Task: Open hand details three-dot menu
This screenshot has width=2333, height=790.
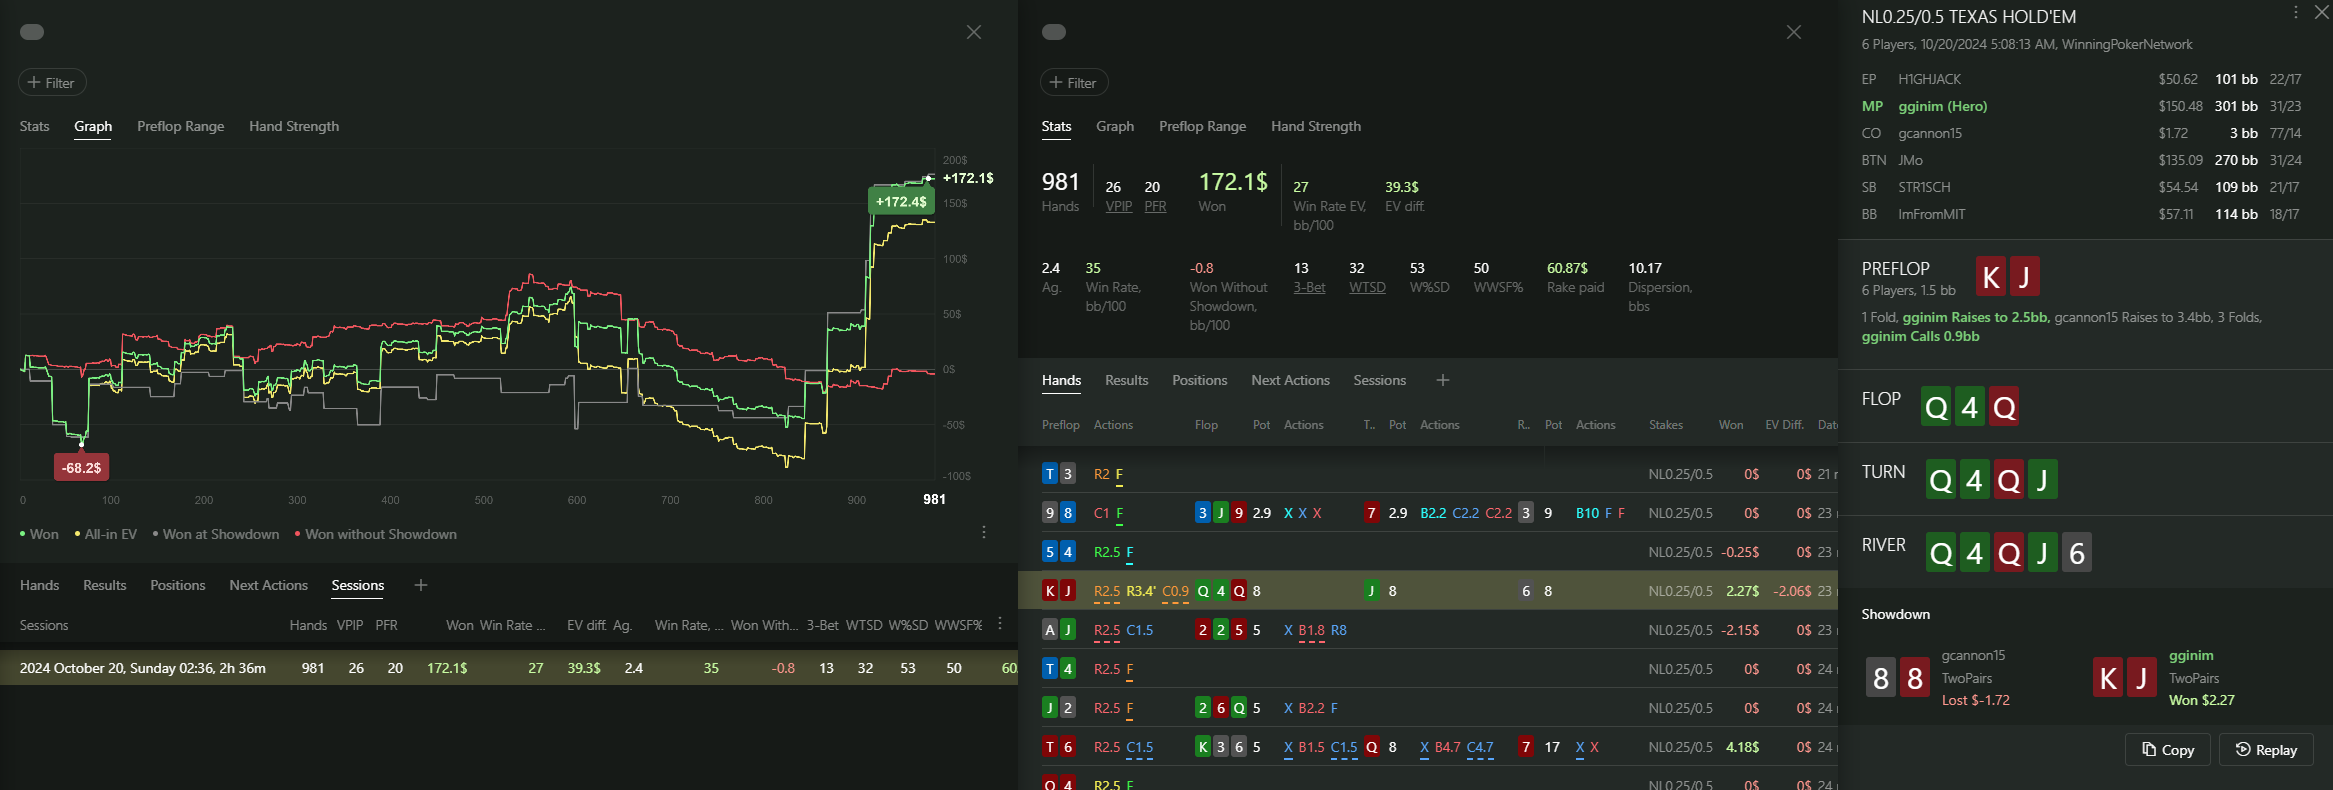Action: [x=2296, y=12]
